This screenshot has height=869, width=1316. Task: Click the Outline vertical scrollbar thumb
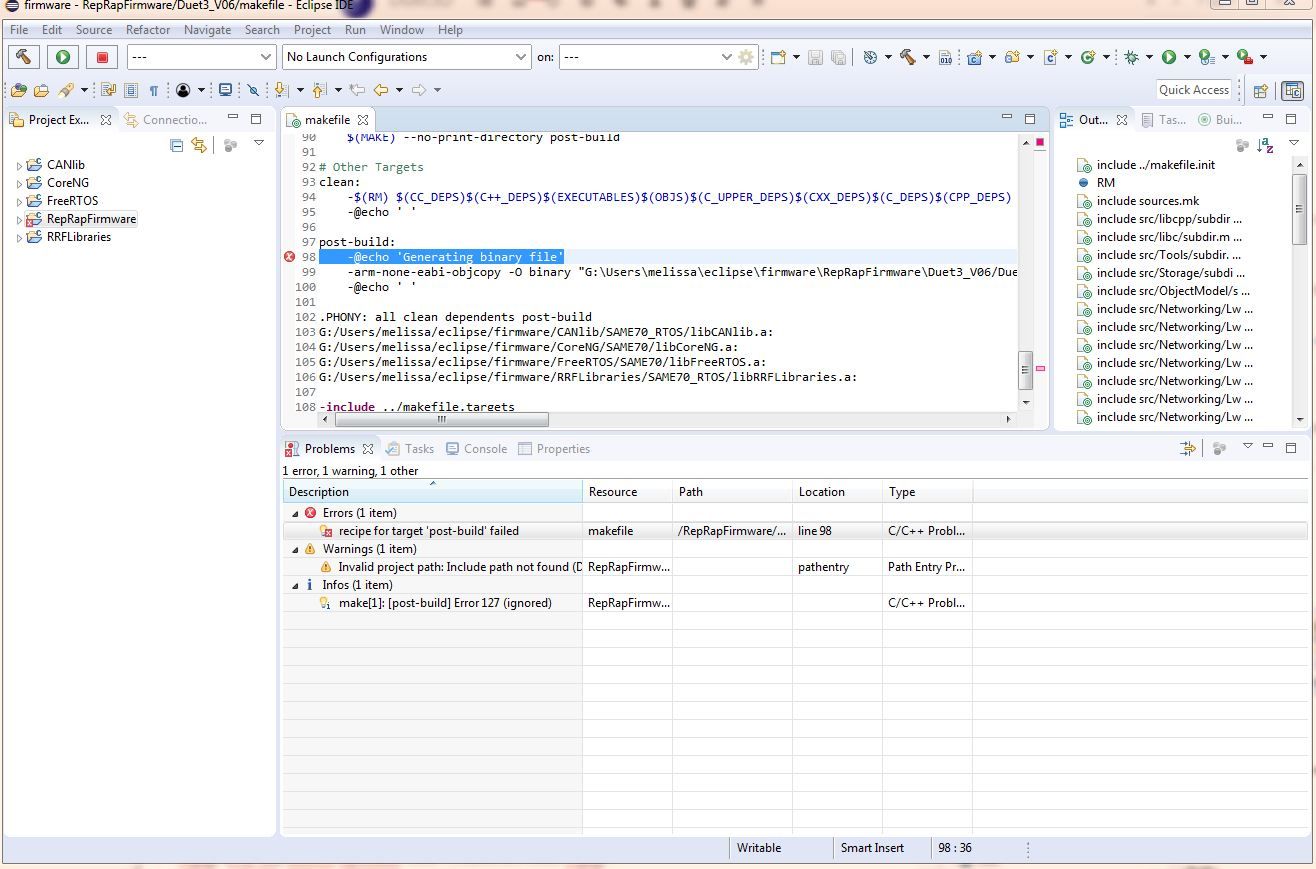click(1299, 210)
